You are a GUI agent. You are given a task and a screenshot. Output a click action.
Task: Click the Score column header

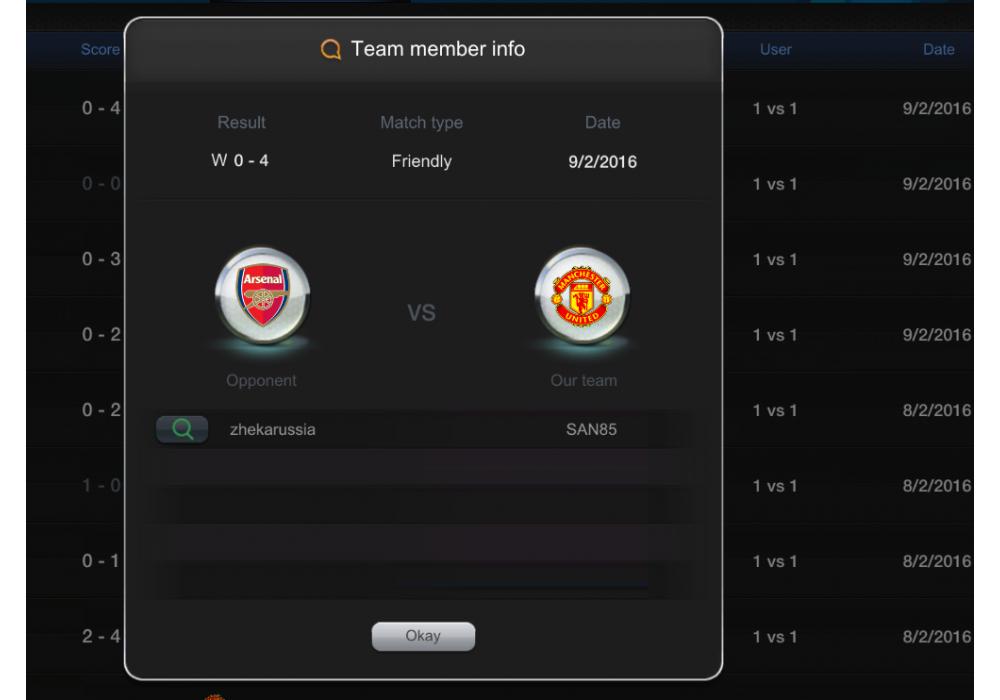coord(100,50)
